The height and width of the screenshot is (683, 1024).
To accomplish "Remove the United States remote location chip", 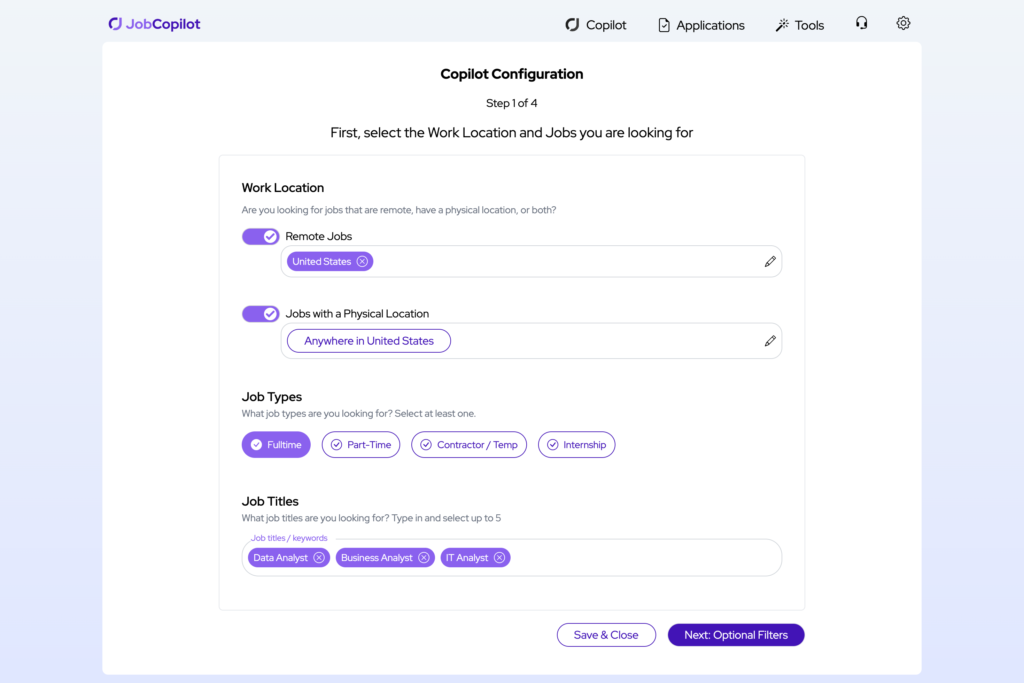I will (361, 261).
